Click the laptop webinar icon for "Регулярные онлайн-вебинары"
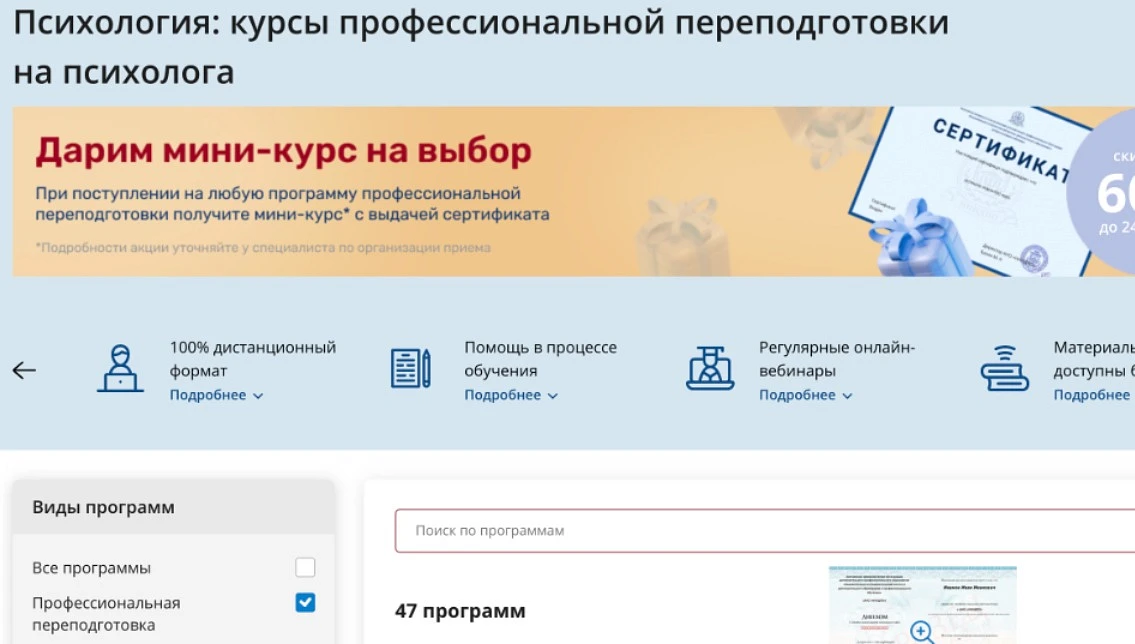Screen dimensions: 1135x644 [709, 367]
